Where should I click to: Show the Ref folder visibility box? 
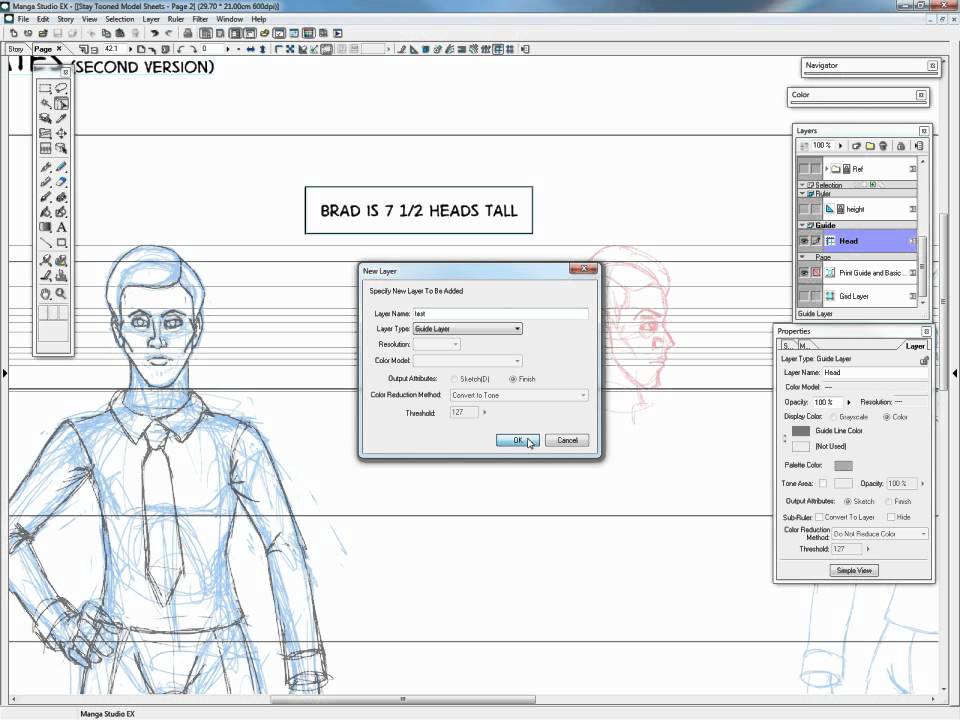(x=804, y=168)
